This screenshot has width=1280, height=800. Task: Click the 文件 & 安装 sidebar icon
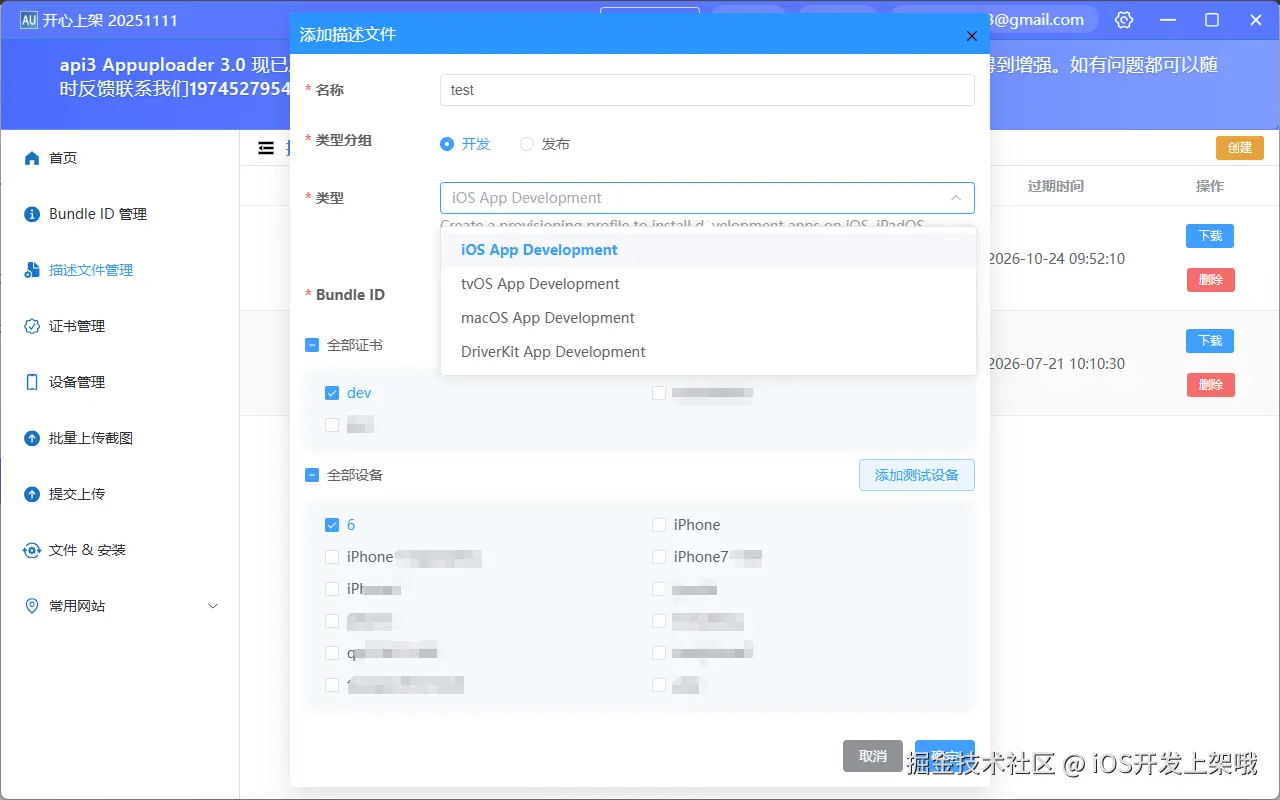coord(32,550)
